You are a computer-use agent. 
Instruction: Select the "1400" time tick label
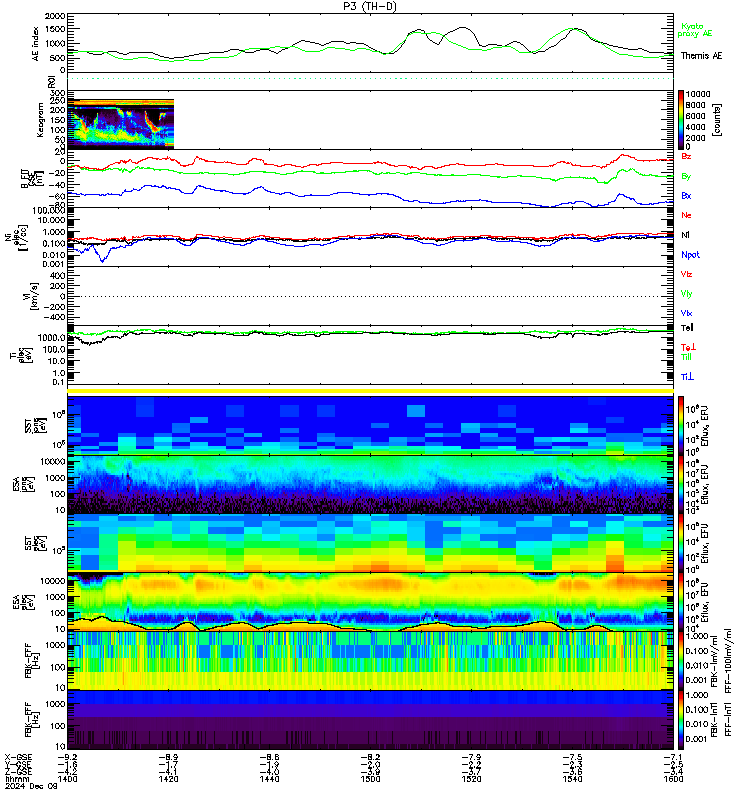68,779
